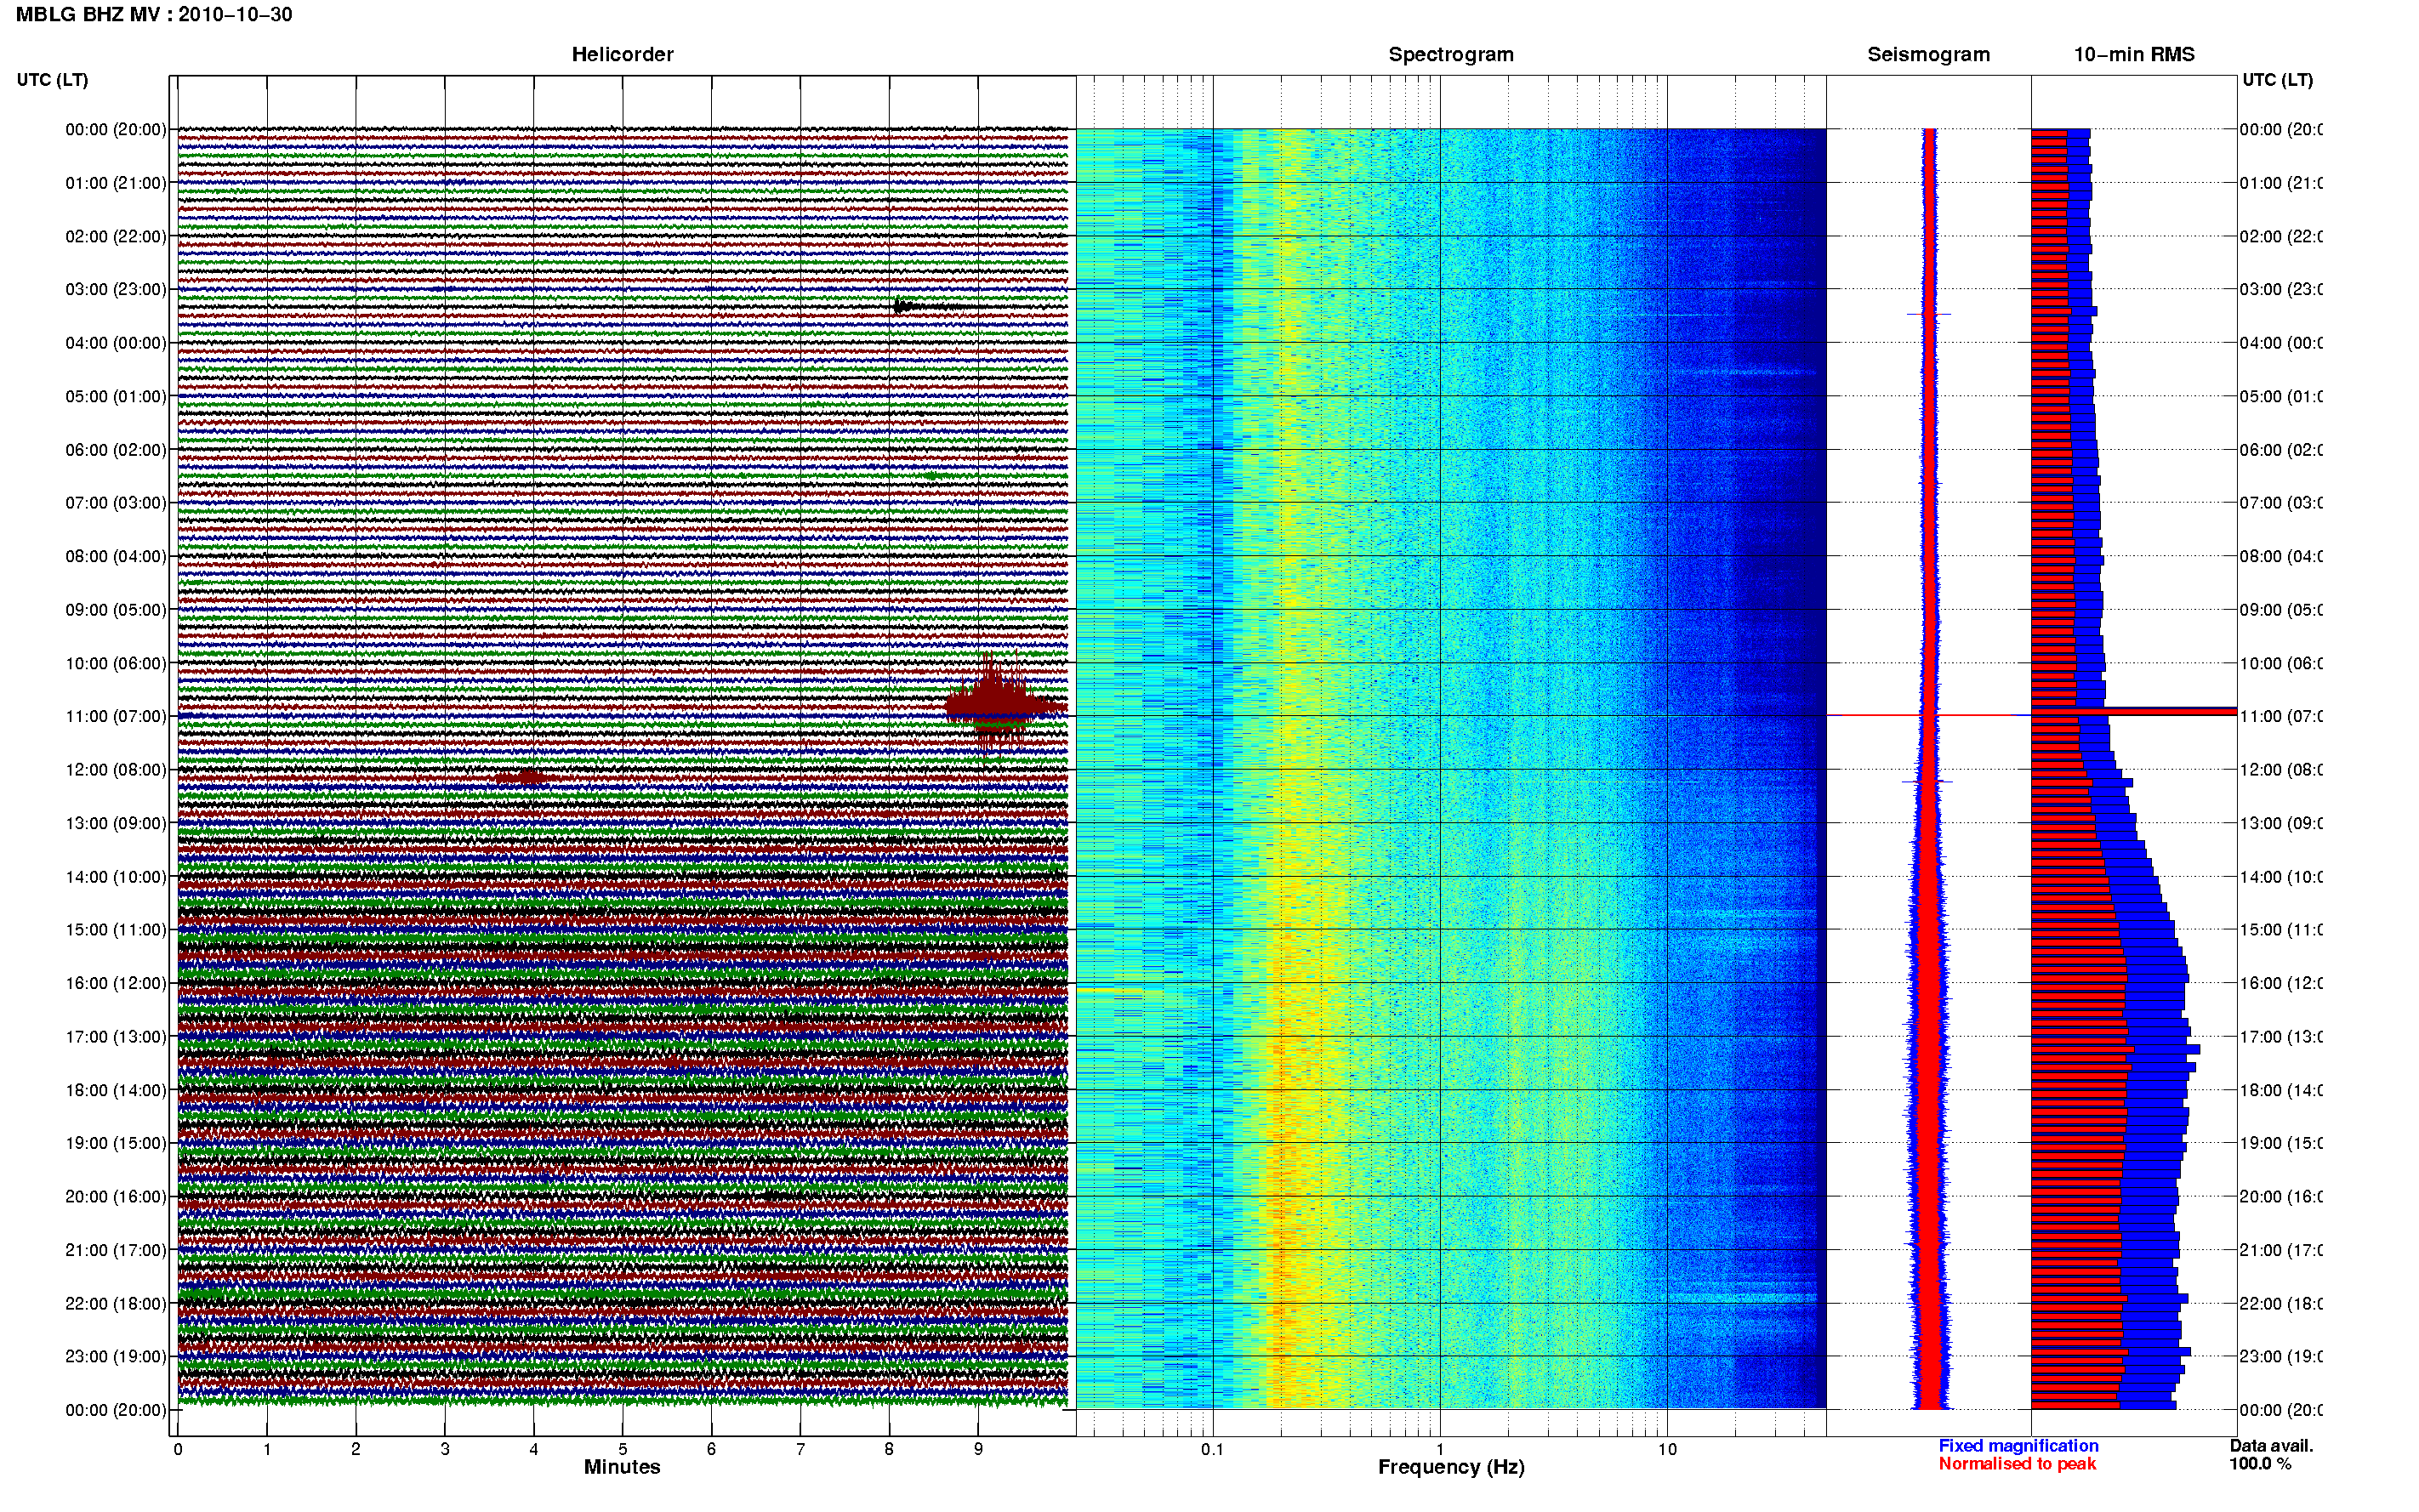The height and width of the screenshot is (1512, 2419).
Task: Click the left '05:00 (01:00)' time label
Action: pyautogui.click(x=116, y=396)
